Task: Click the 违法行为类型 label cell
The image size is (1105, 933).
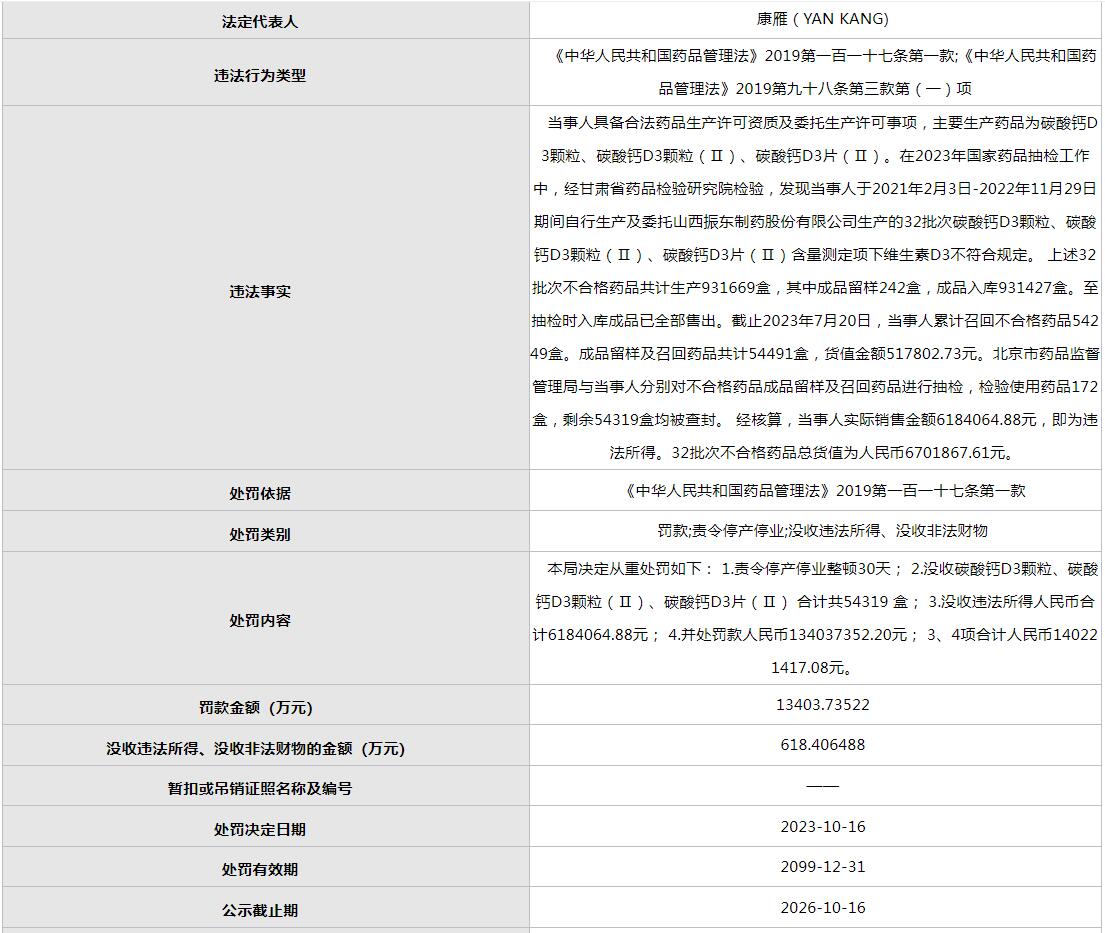Action: pos(266,73)
